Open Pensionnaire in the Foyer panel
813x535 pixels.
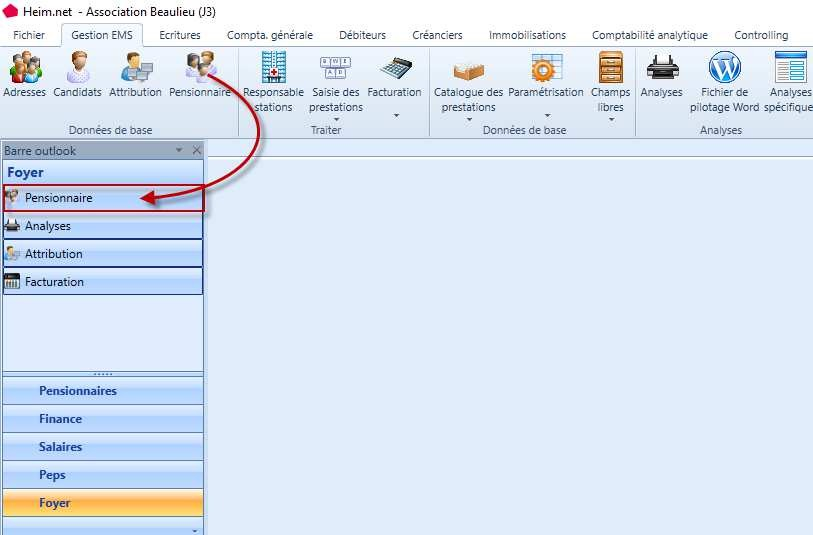(x=103, y=198)
